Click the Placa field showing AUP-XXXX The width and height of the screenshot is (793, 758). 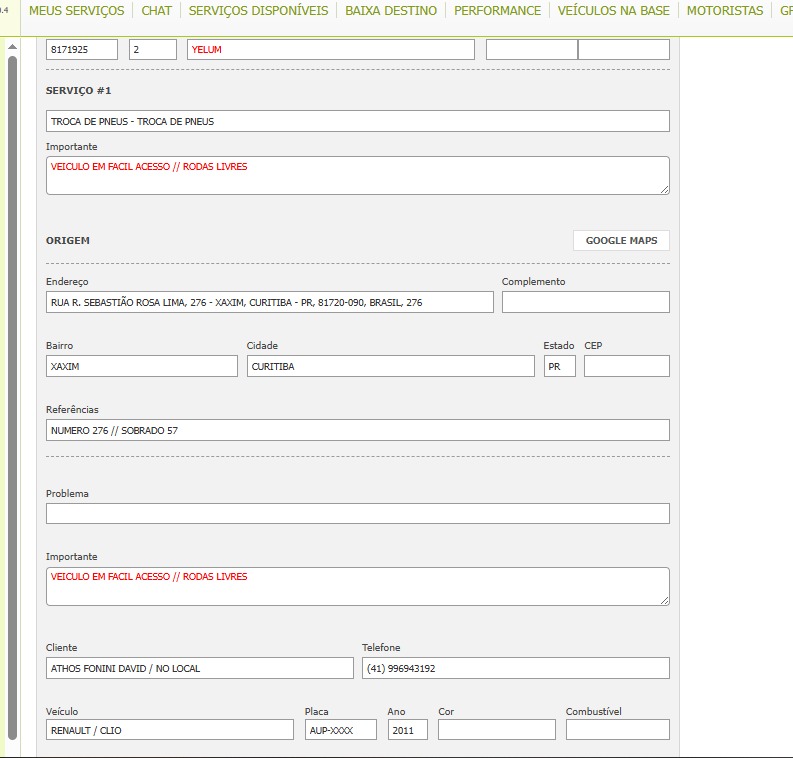(340, 730)
